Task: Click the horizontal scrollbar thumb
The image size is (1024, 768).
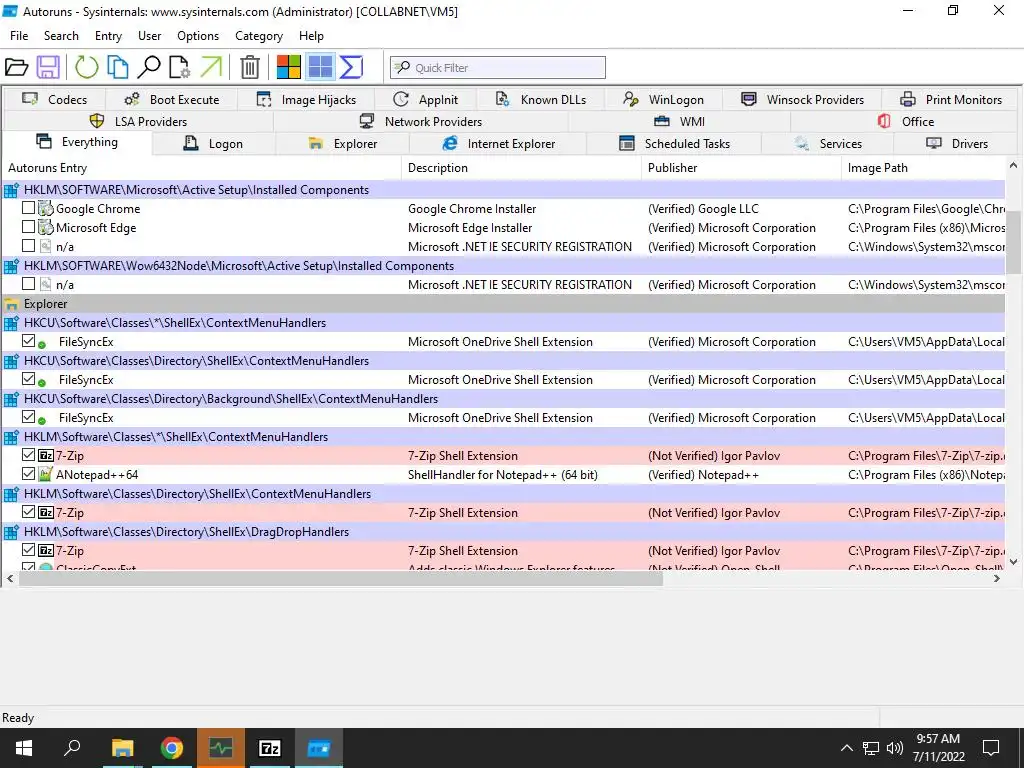Action: 340,579
